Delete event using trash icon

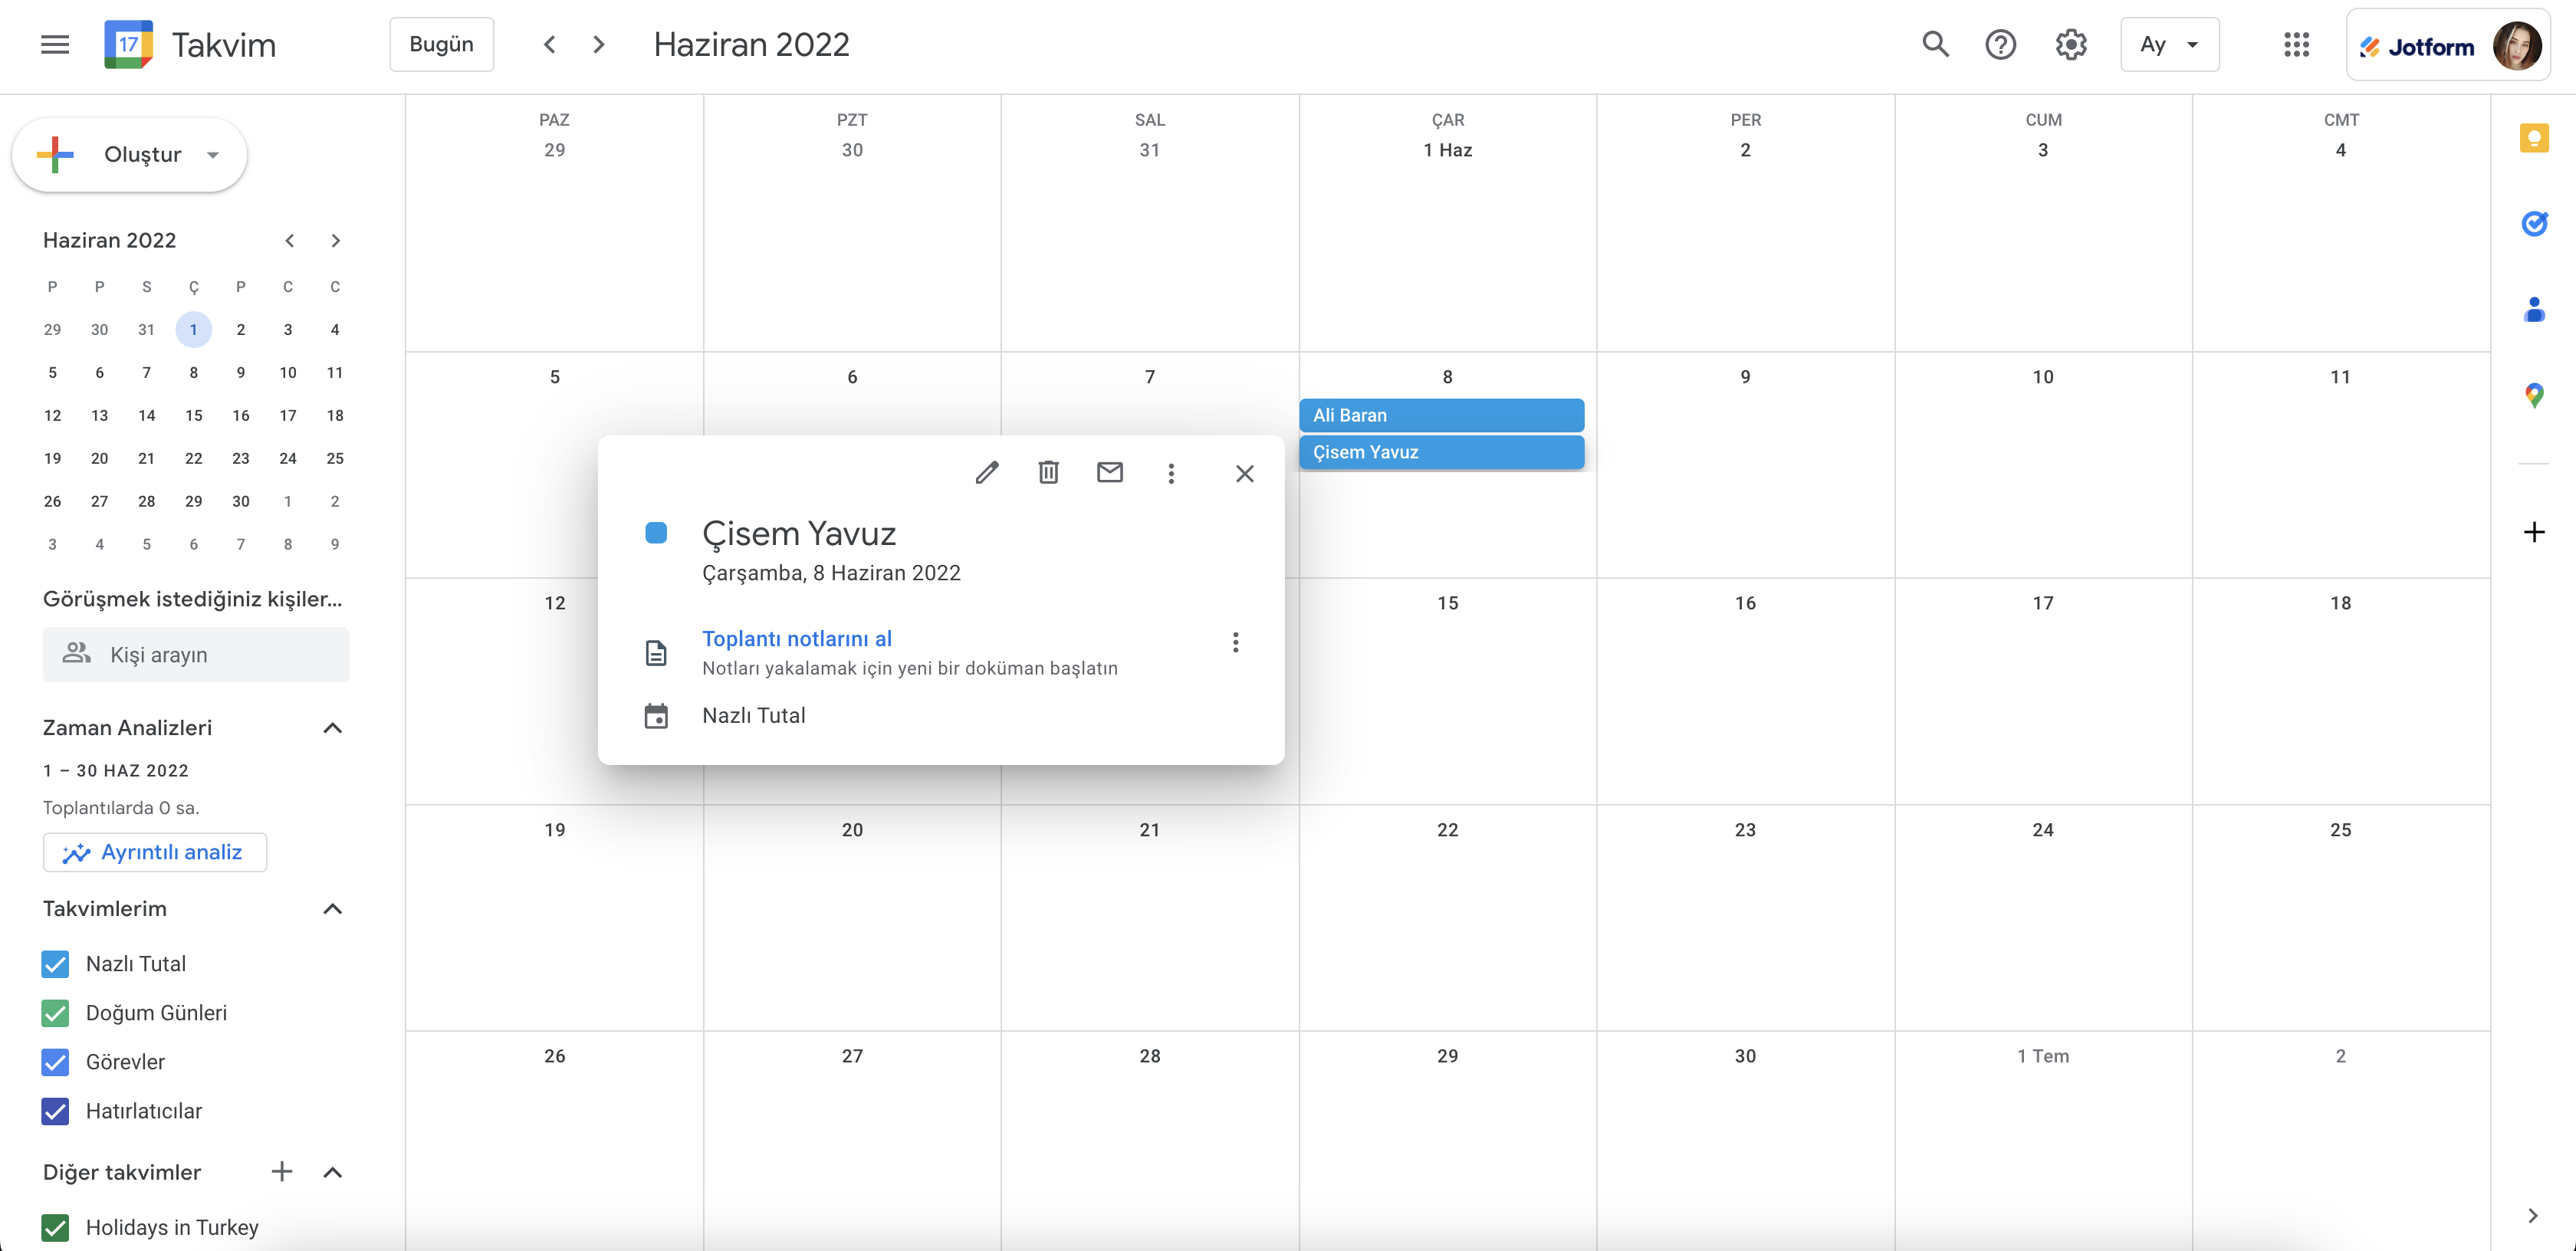[1048, 473]
